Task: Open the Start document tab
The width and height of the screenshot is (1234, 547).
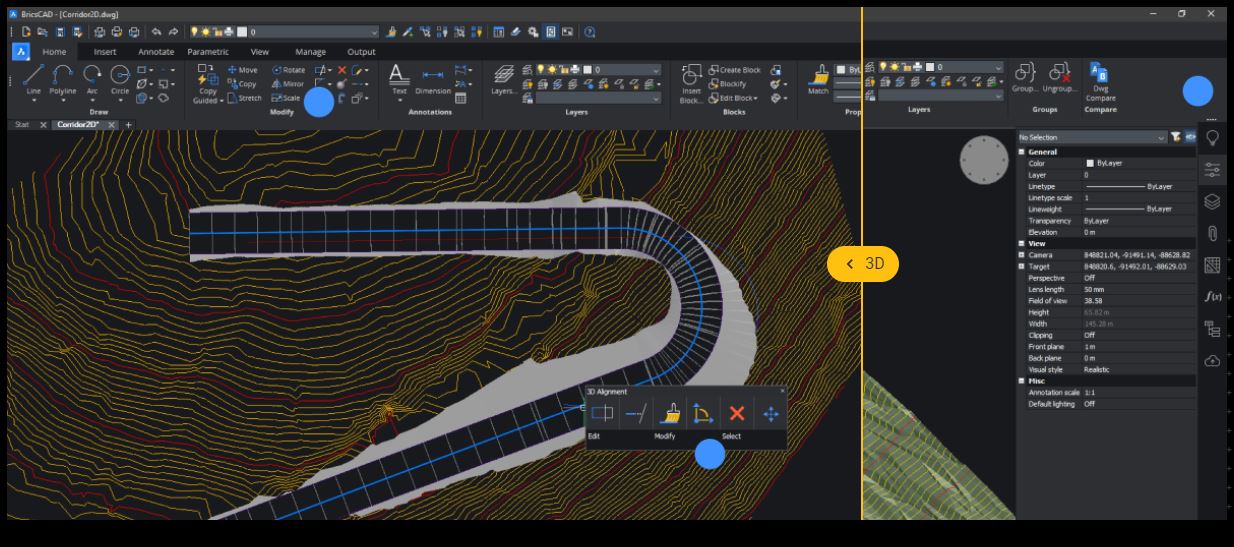Action: click(x=21, y=124)
